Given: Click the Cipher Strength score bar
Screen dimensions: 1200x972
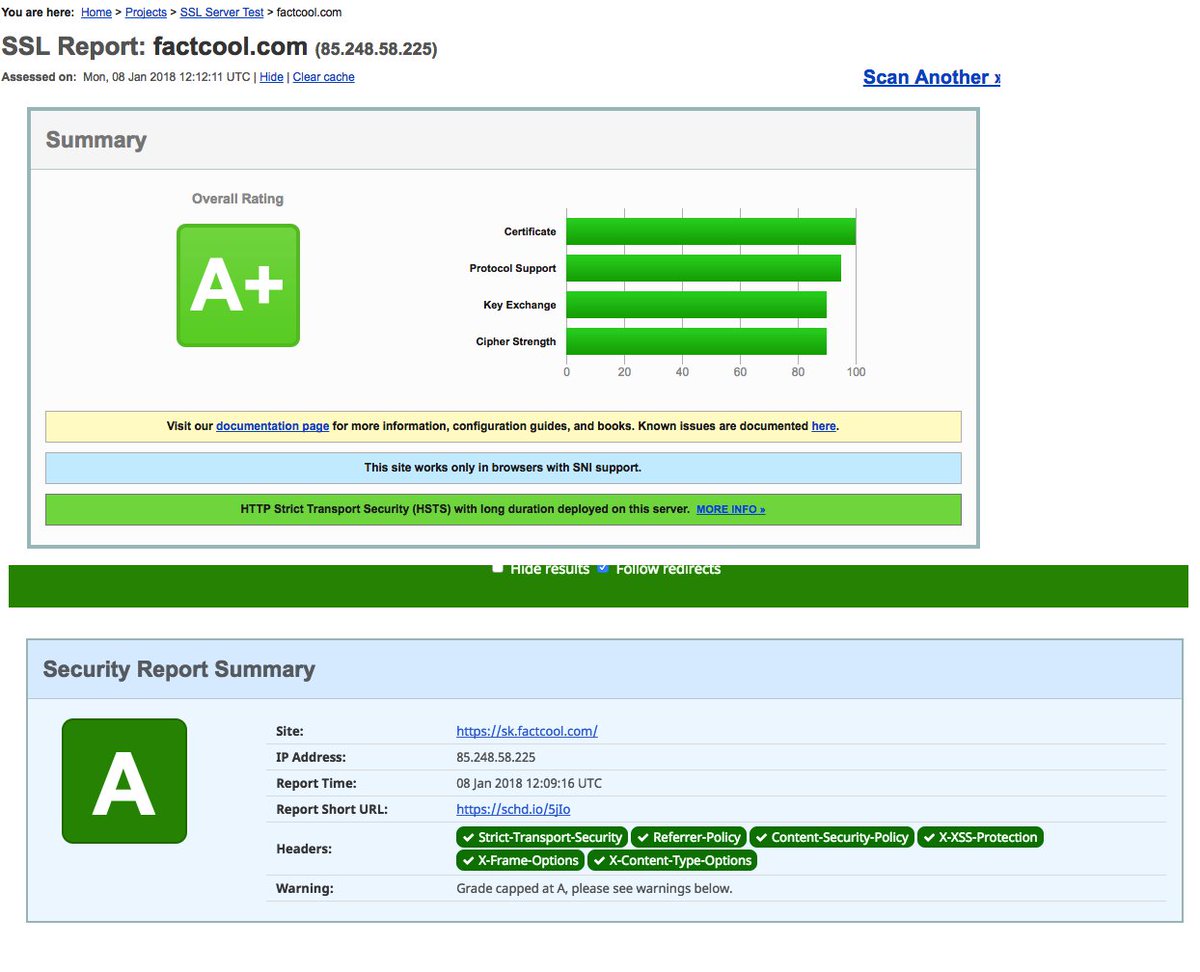Looking at the screenshot, I should [697, 341].
